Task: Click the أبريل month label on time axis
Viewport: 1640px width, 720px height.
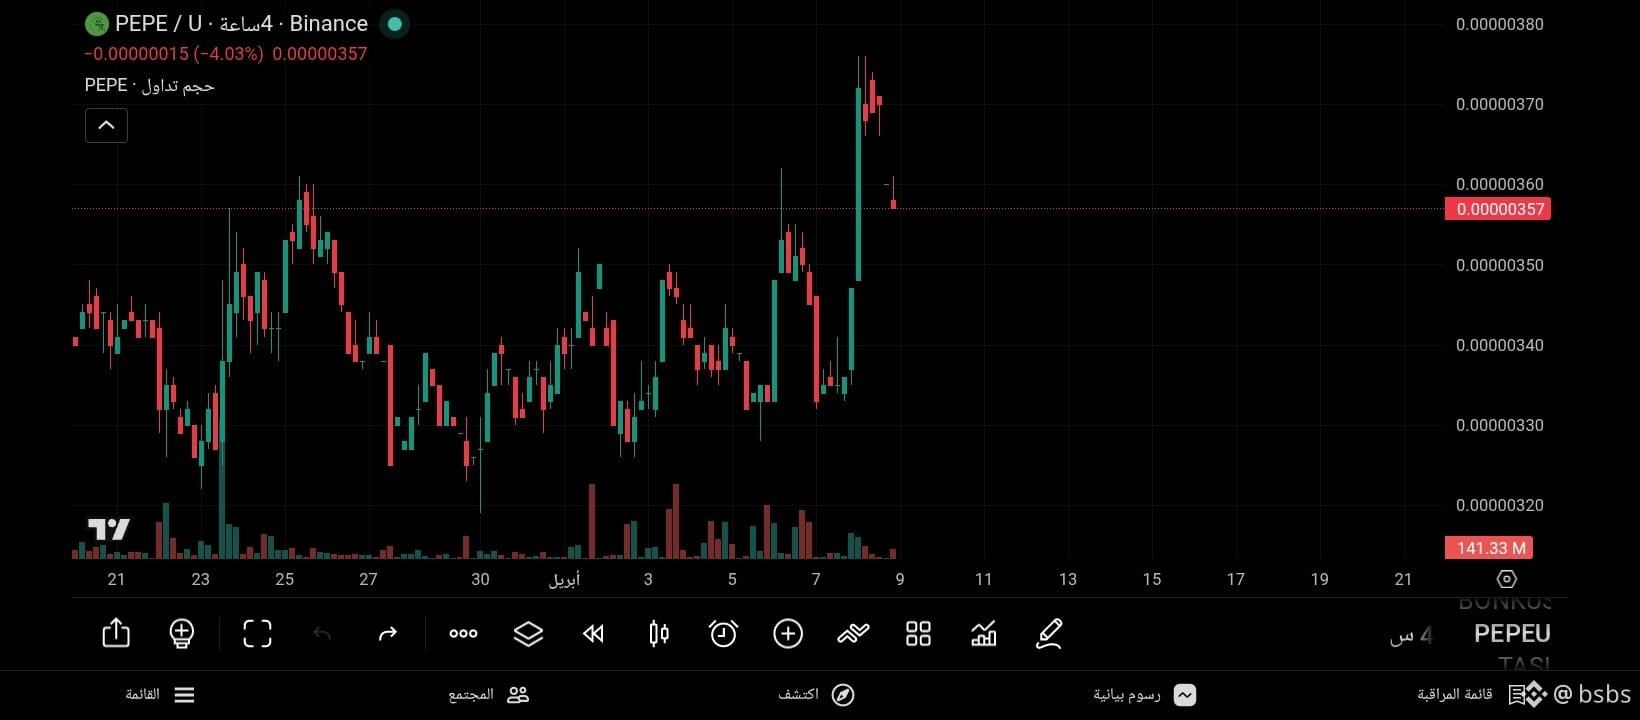Action: pos(564,580)
